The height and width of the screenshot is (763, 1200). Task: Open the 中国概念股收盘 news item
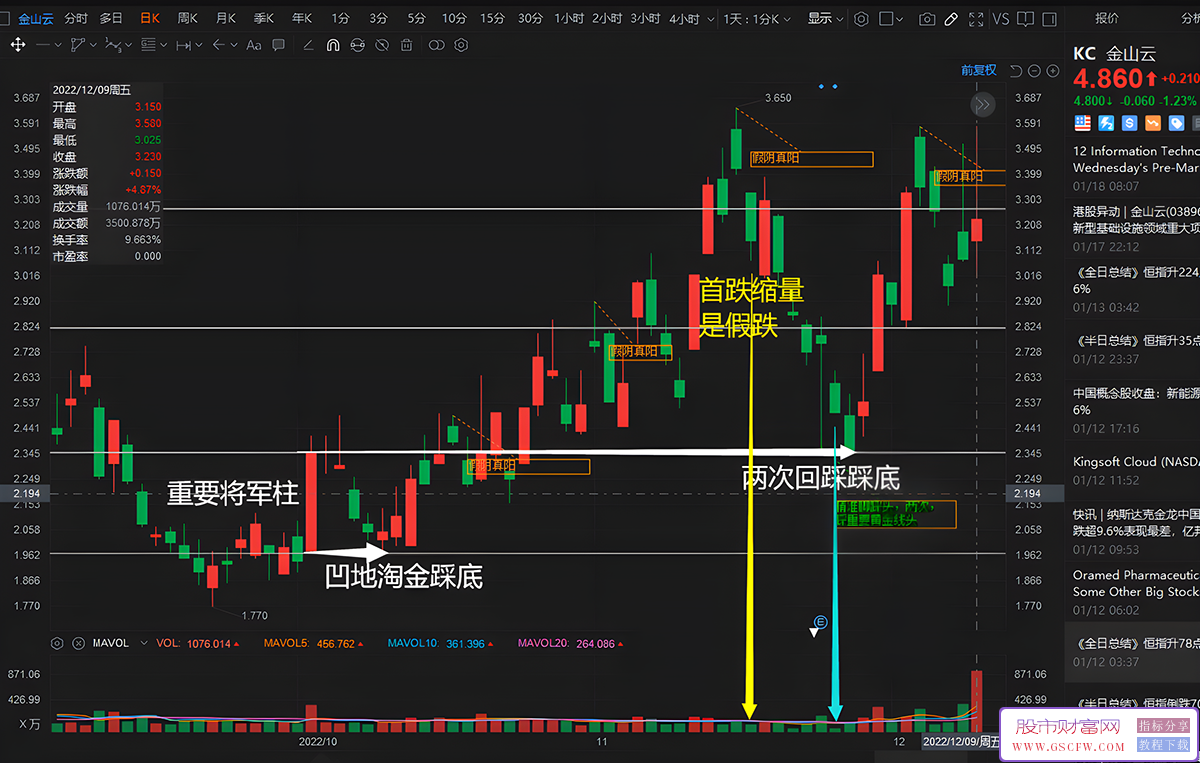1136,410
